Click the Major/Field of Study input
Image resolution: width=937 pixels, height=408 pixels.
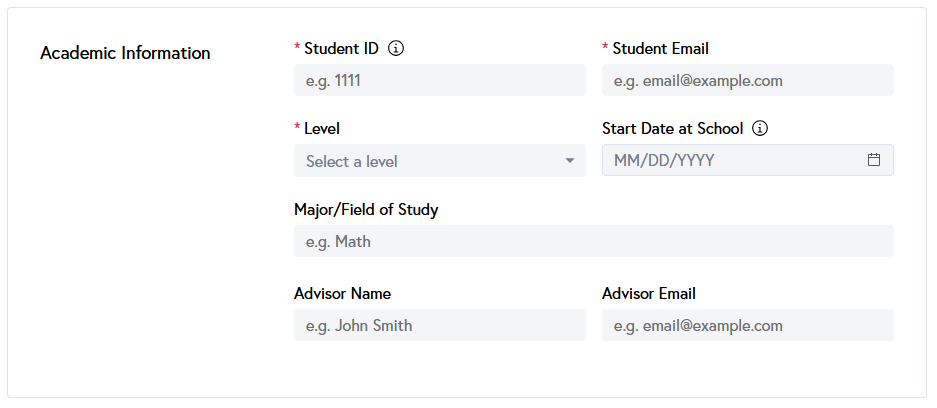594,241
